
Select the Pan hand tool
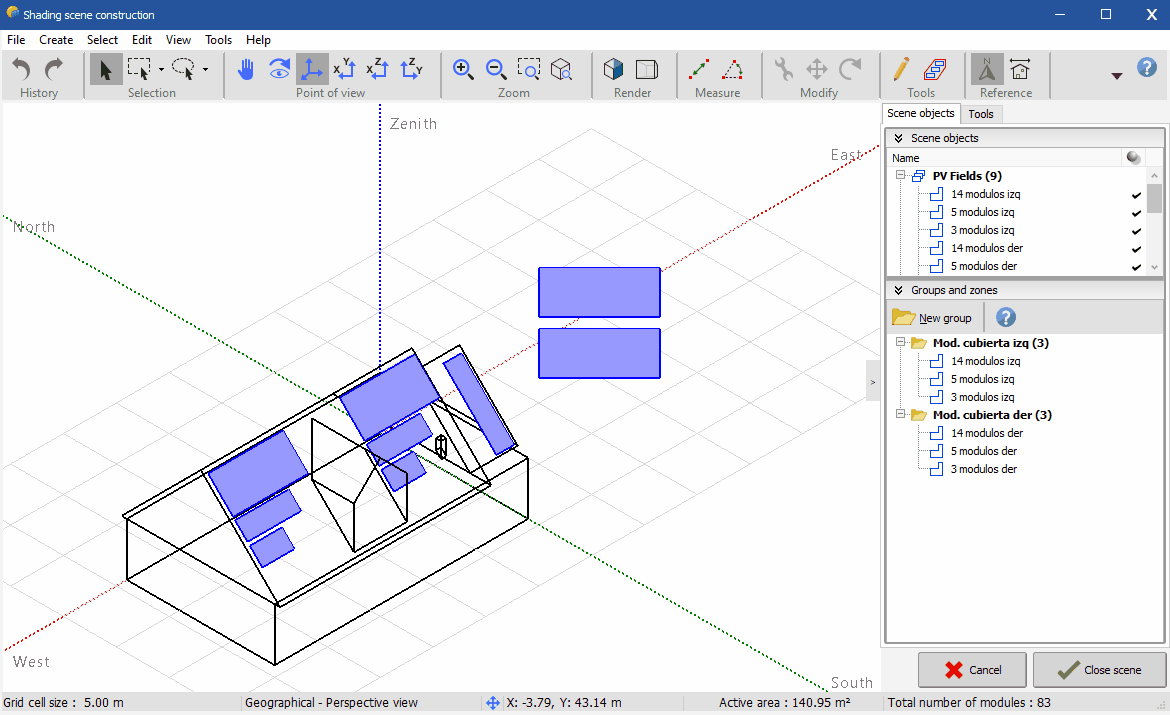tap(246, 69)
